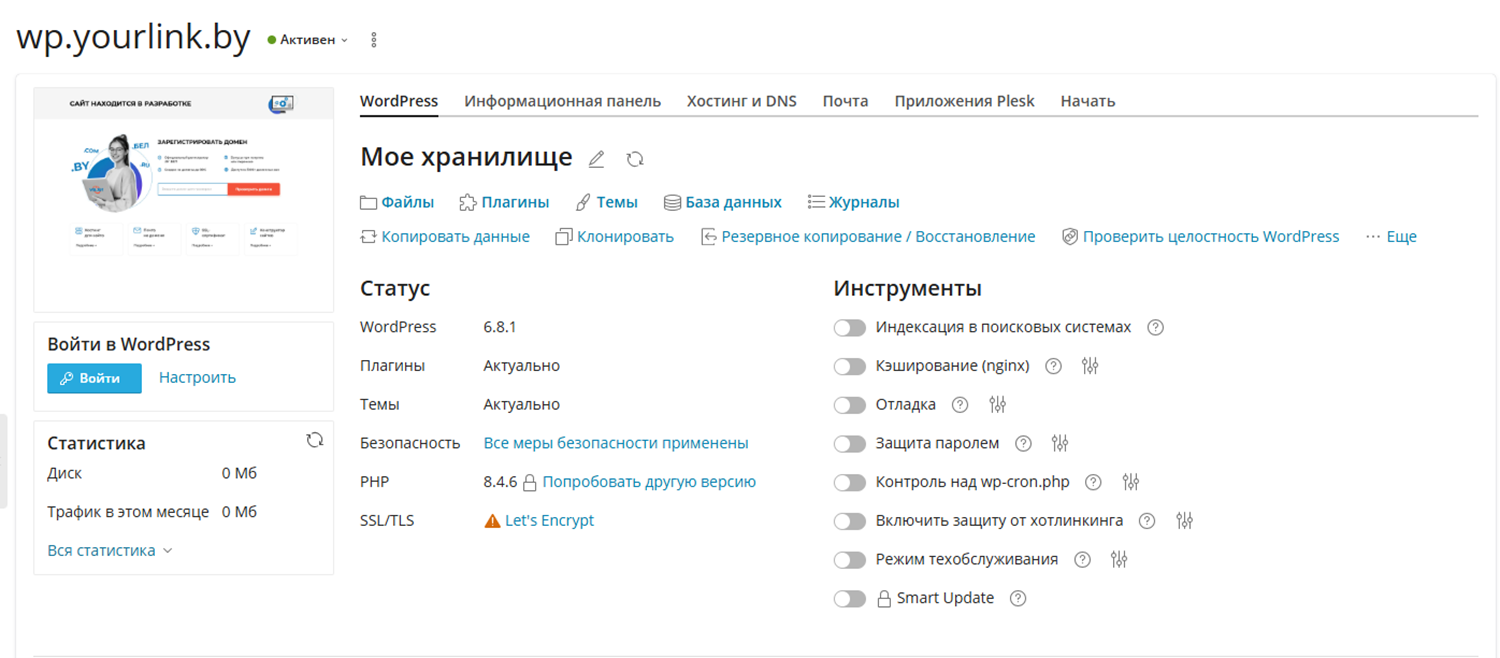Click WordPress version 6.8.1 text

[x=500, y=327]
